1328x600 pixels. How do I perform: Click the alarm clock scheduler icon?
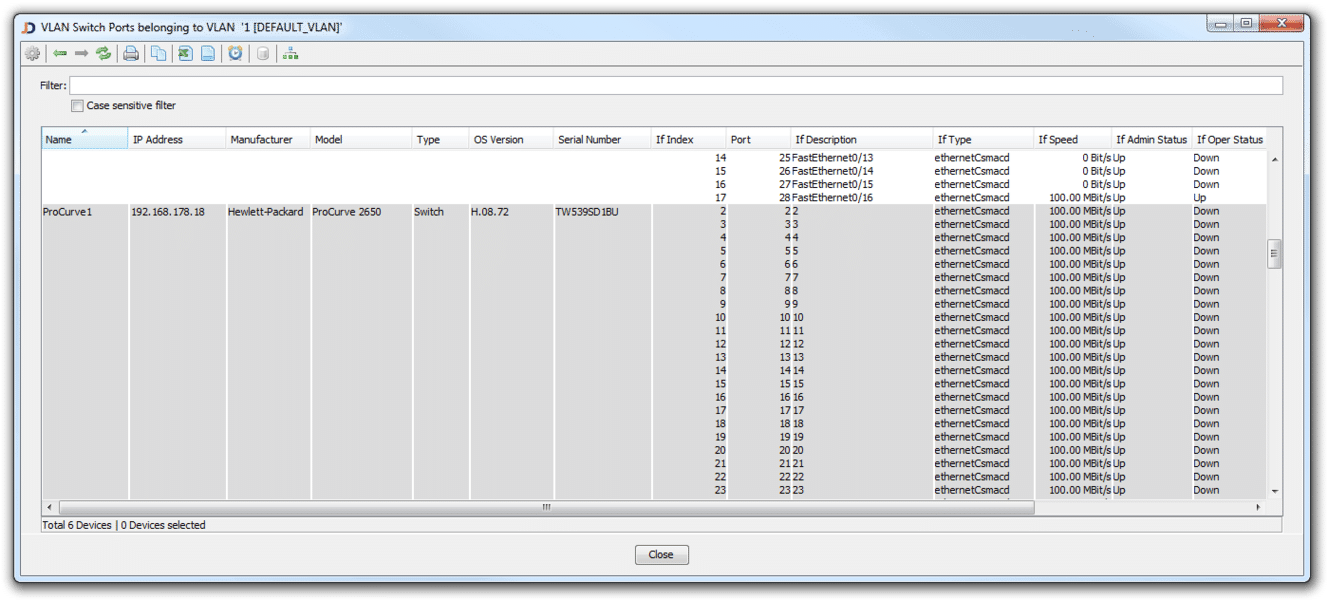pyautogui.click(x=235, y=54)
